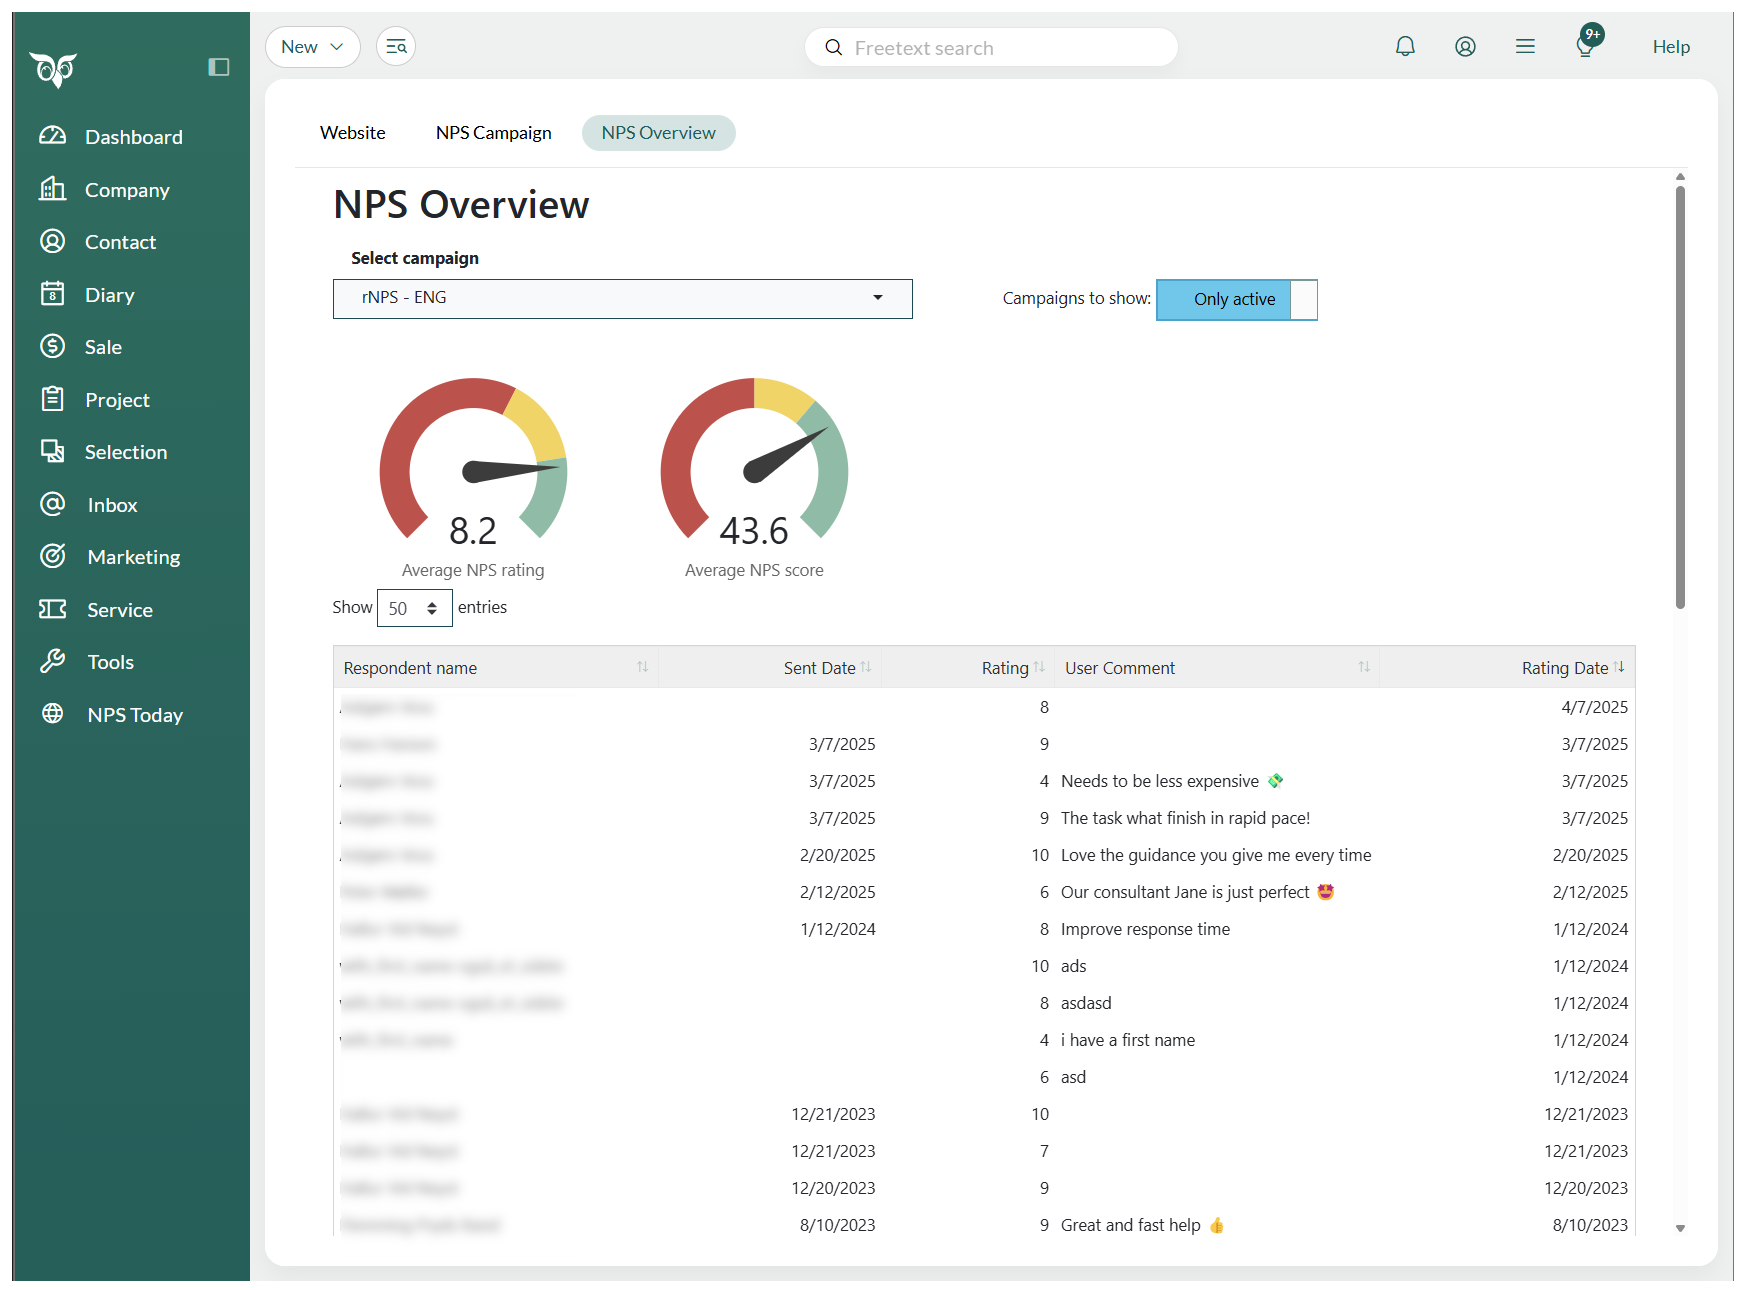
Task: Click the Help link
Action: (x=1670, y=47)
